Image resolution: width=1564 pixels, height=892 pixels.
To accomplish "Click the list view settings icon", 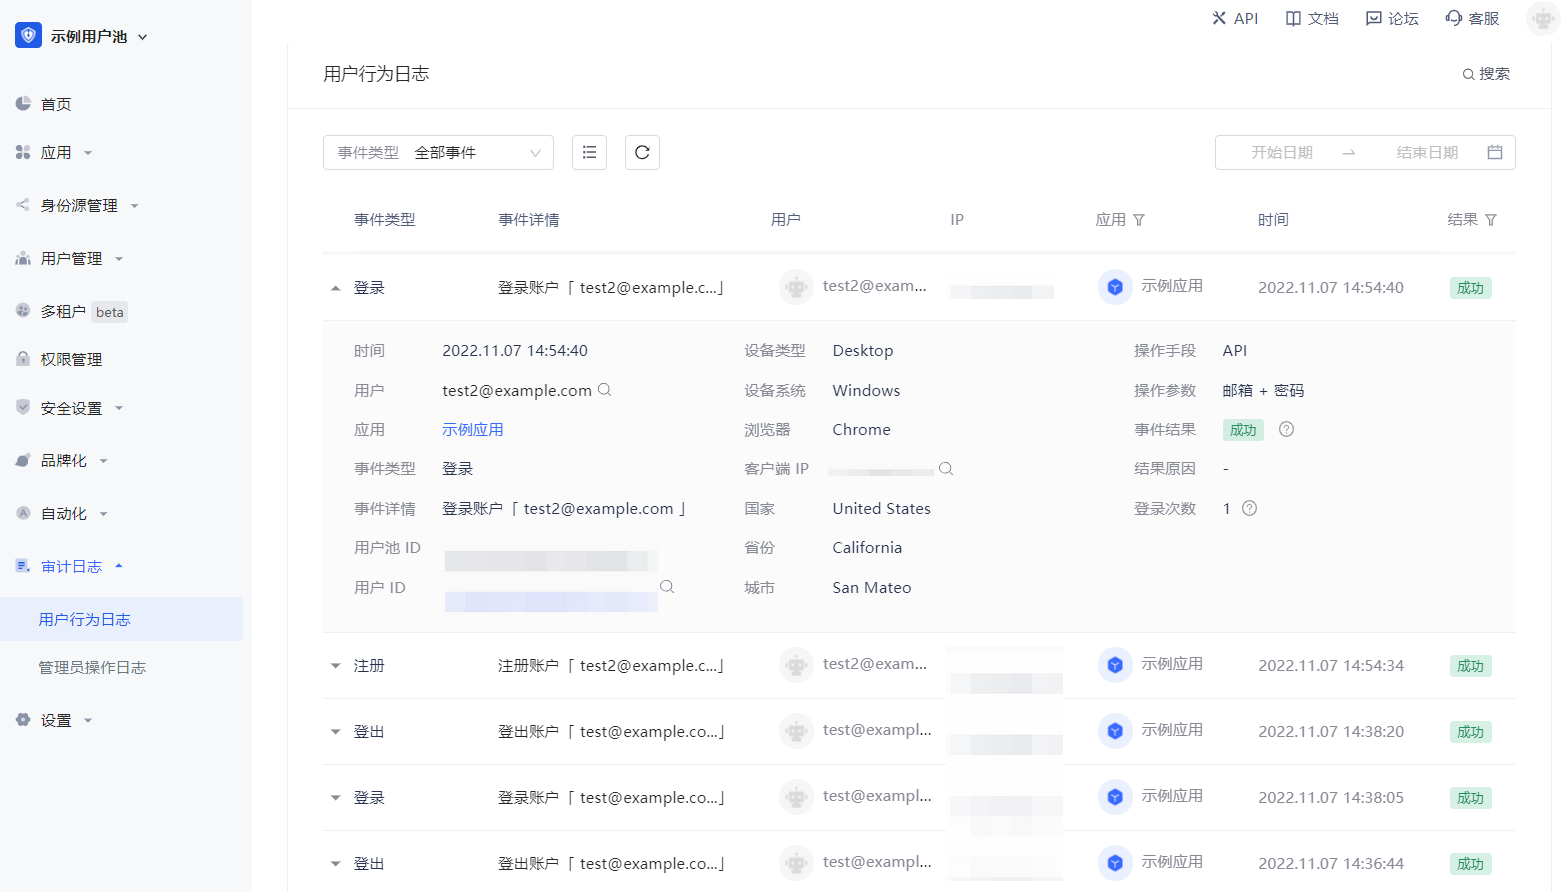I will pyautogui.click(x=589, y=153).
